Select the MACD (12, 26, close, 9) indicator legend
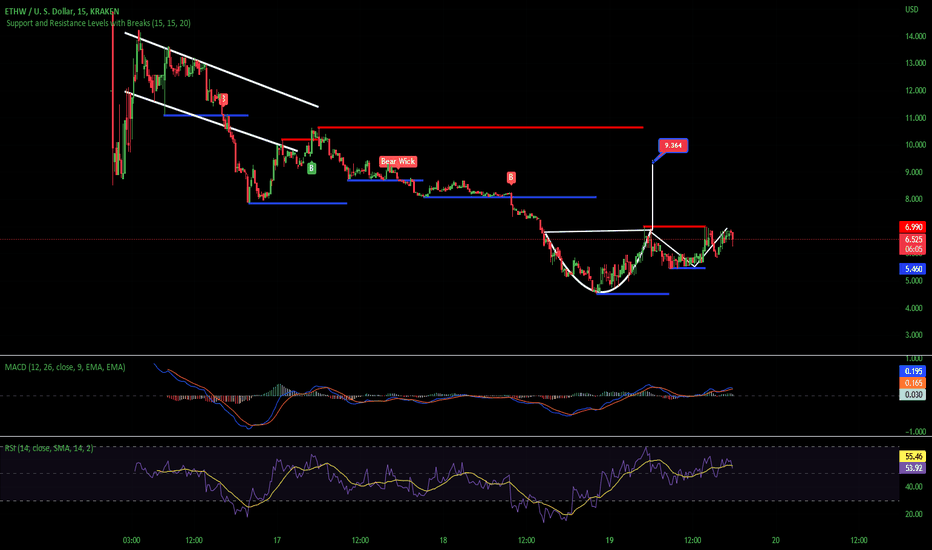This screenshot has height=550, width=932. coord(65,367)
